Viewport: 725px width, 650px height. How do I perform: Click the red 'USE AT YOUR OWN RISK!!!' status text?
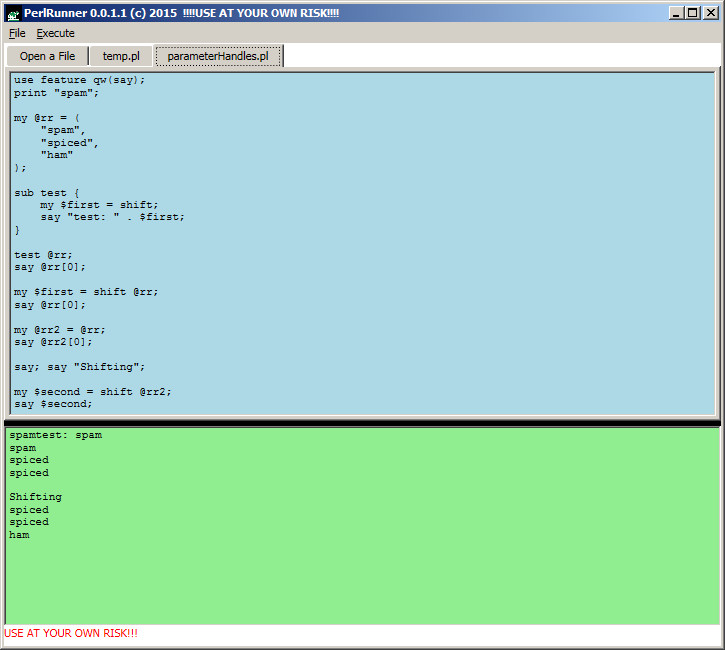click(71, 633)
